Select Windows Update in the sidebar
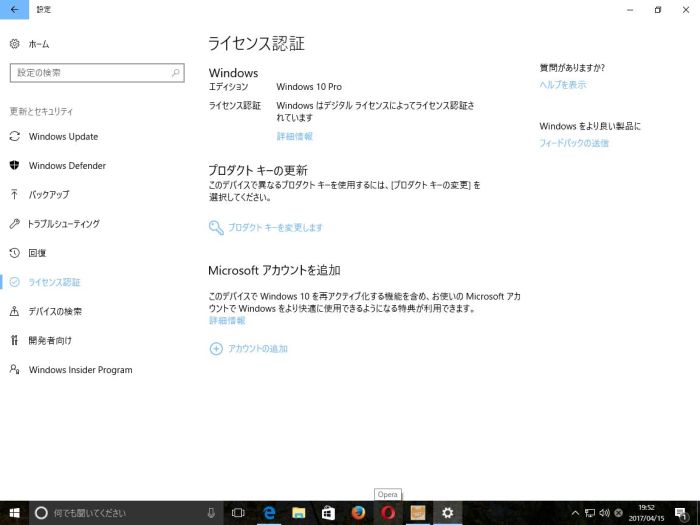This screenshot has width=700, height=525. 63,137
